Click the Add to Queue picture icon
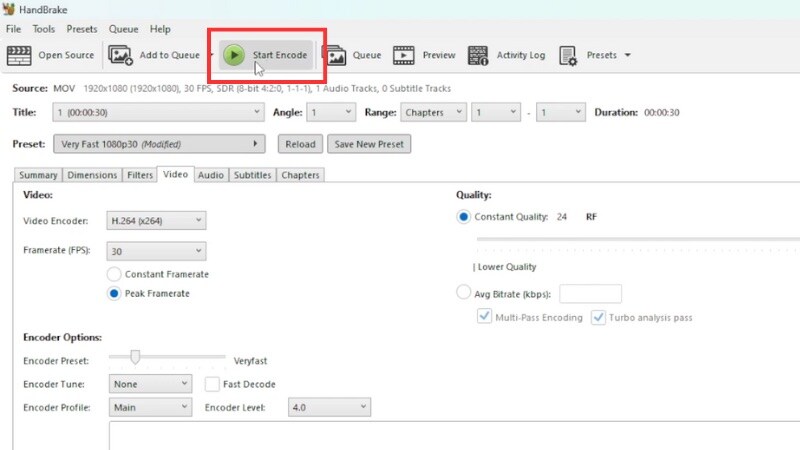Screen dimensions: 800x450 (x=120, y=55)
